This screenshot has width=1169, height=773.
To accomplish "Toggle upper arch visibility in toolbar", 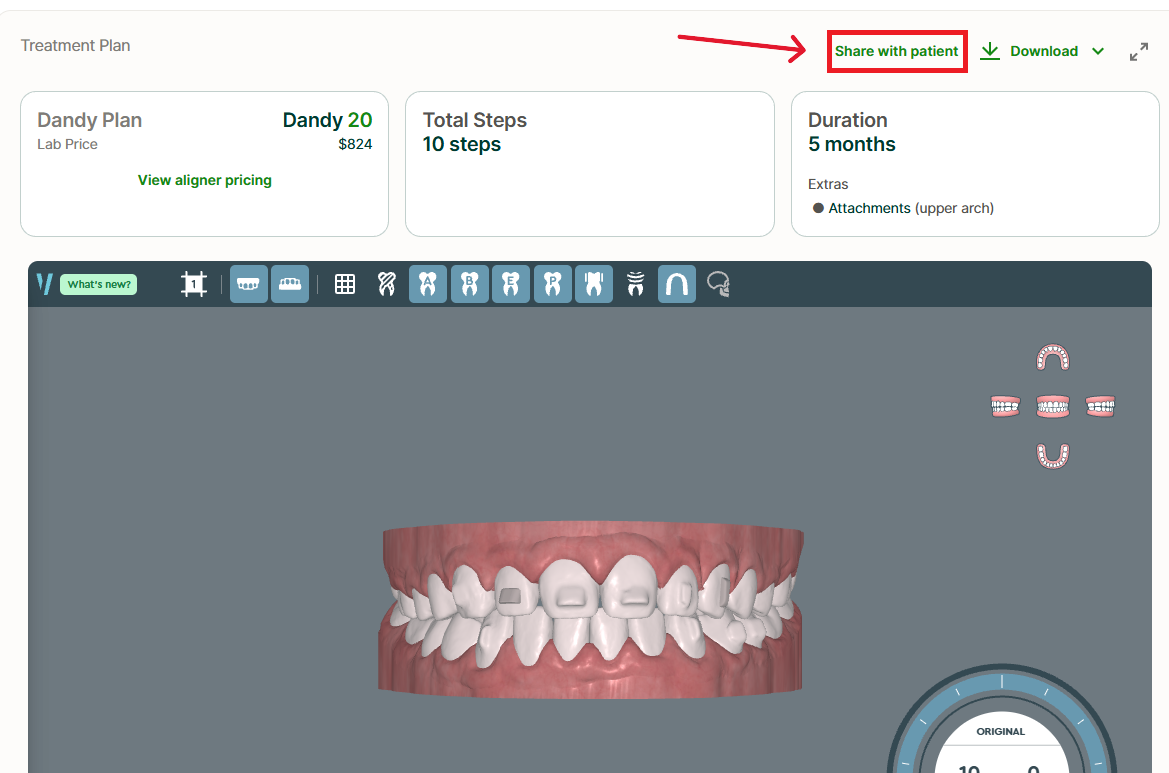I will [x=249, y=284].
